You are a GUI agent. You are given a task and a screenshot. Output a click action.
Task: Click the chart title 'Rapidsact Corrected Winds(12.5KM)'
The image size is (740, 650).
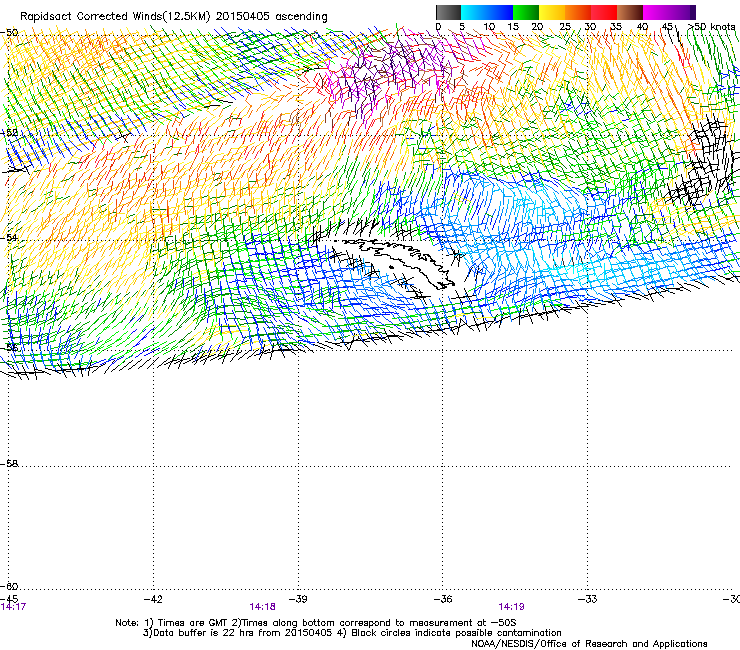pyautogui.click(x=115, y=17)
